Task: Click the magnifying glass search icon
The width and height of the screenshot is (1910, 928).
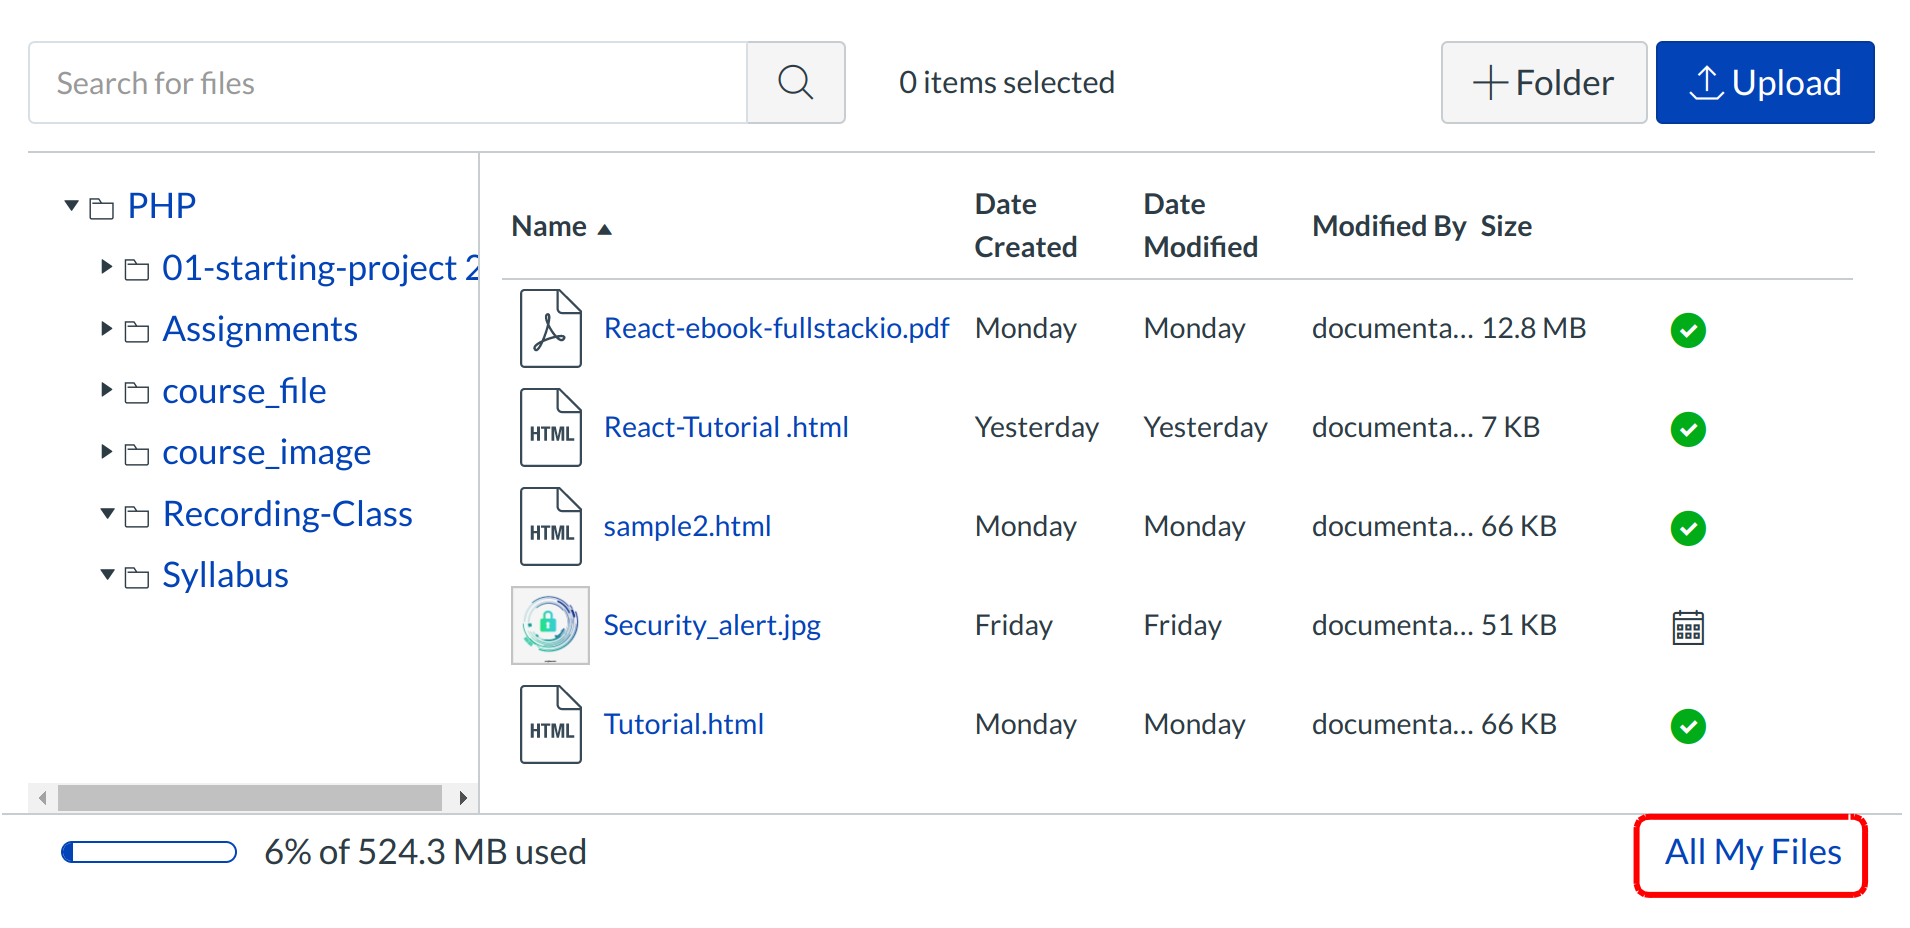Action: click(x=795, y=83)
